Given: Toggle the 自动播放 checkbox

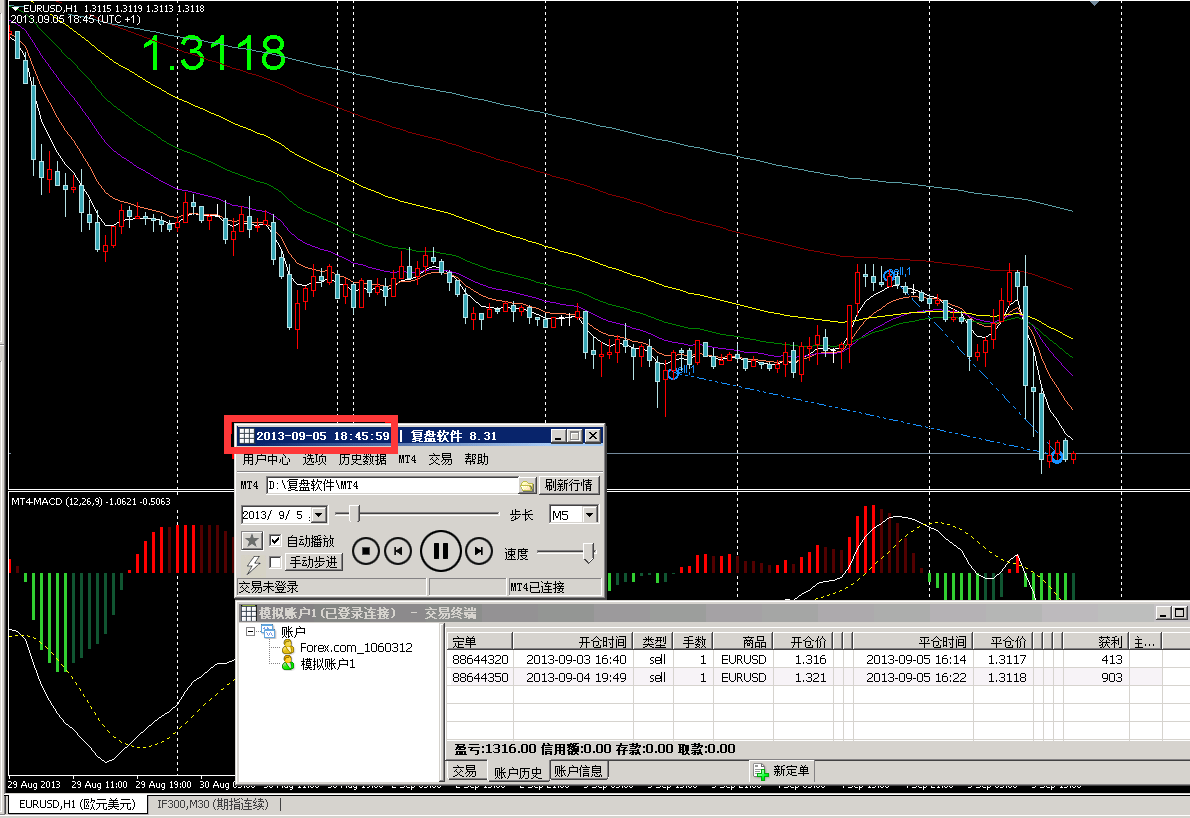Looking at the screenshot, I should tap(276, 541).
